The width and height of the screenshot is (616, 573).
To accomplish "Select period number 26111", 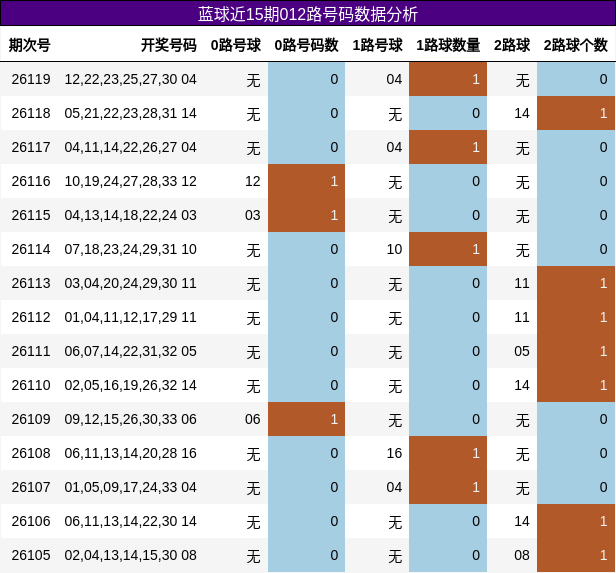I will point(31,351).
